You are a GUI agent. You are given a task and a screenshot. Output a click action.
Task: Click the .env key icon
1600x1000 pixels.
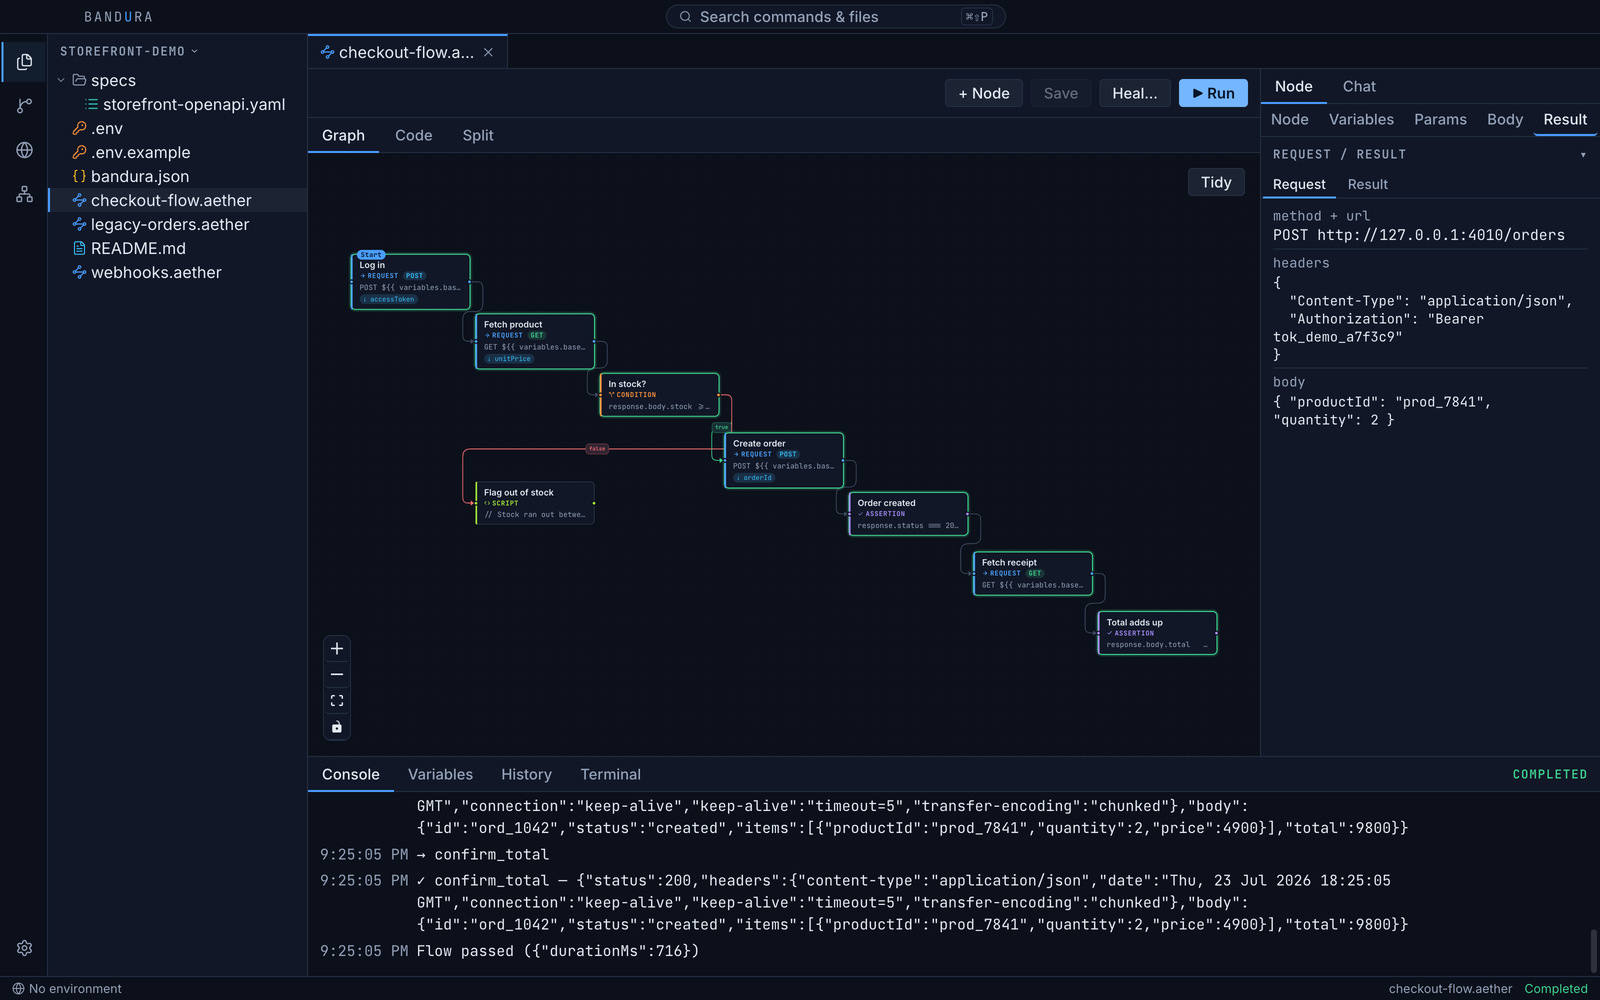[79, 128]
